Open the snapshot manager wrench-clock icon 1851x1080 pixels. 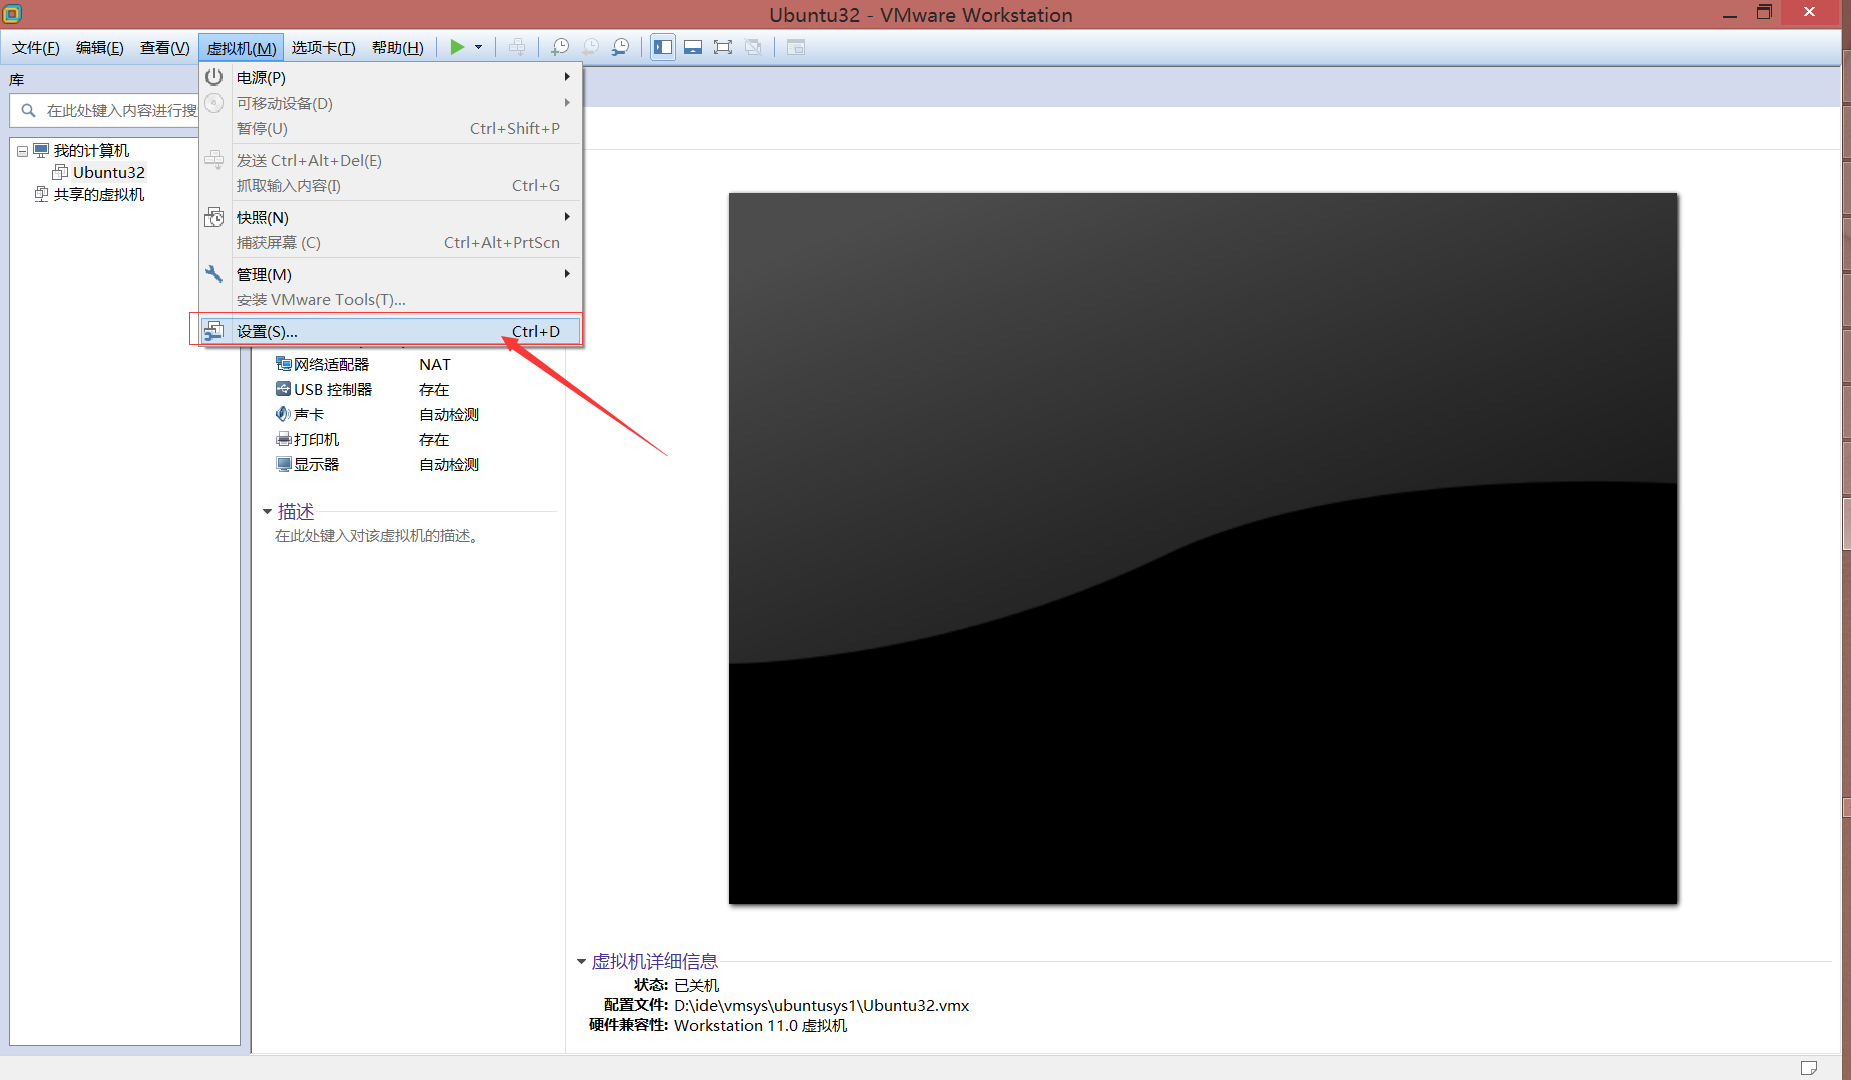621,47
